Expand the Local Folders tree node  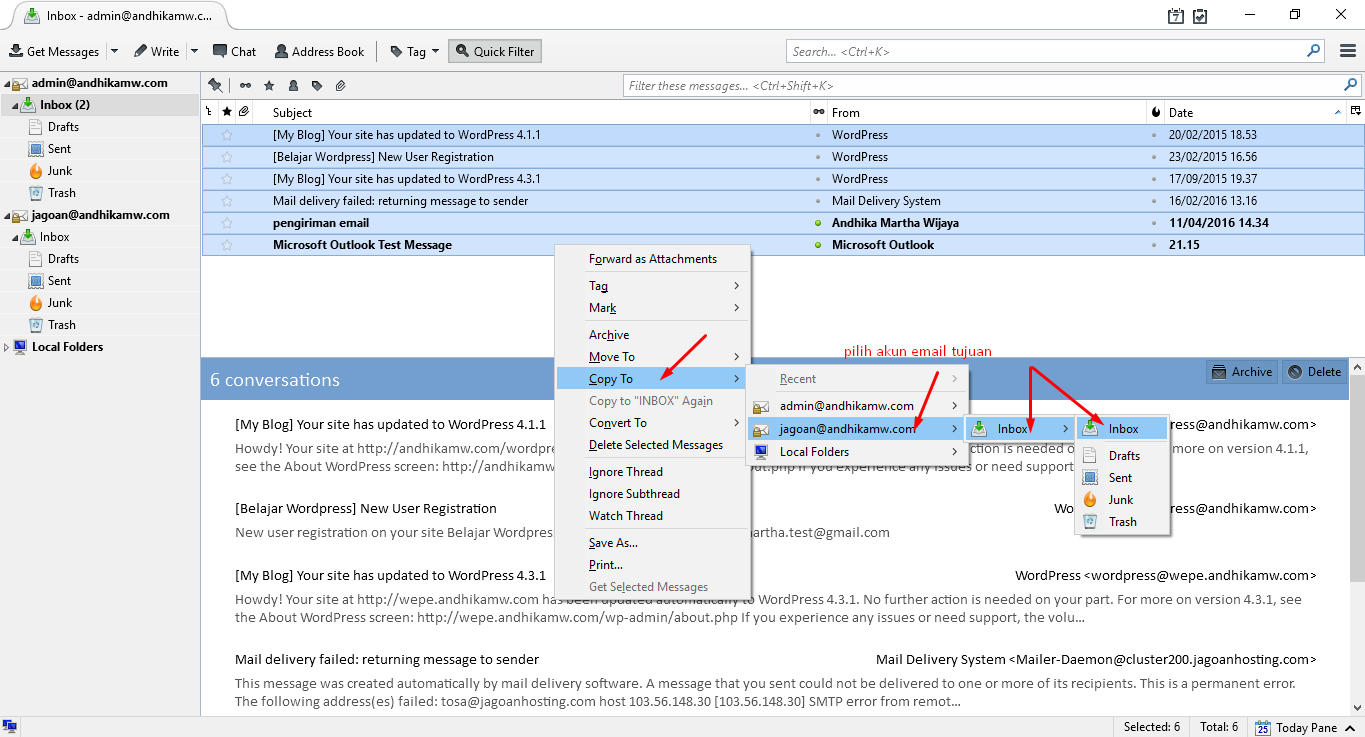click(x=6, y=347)
